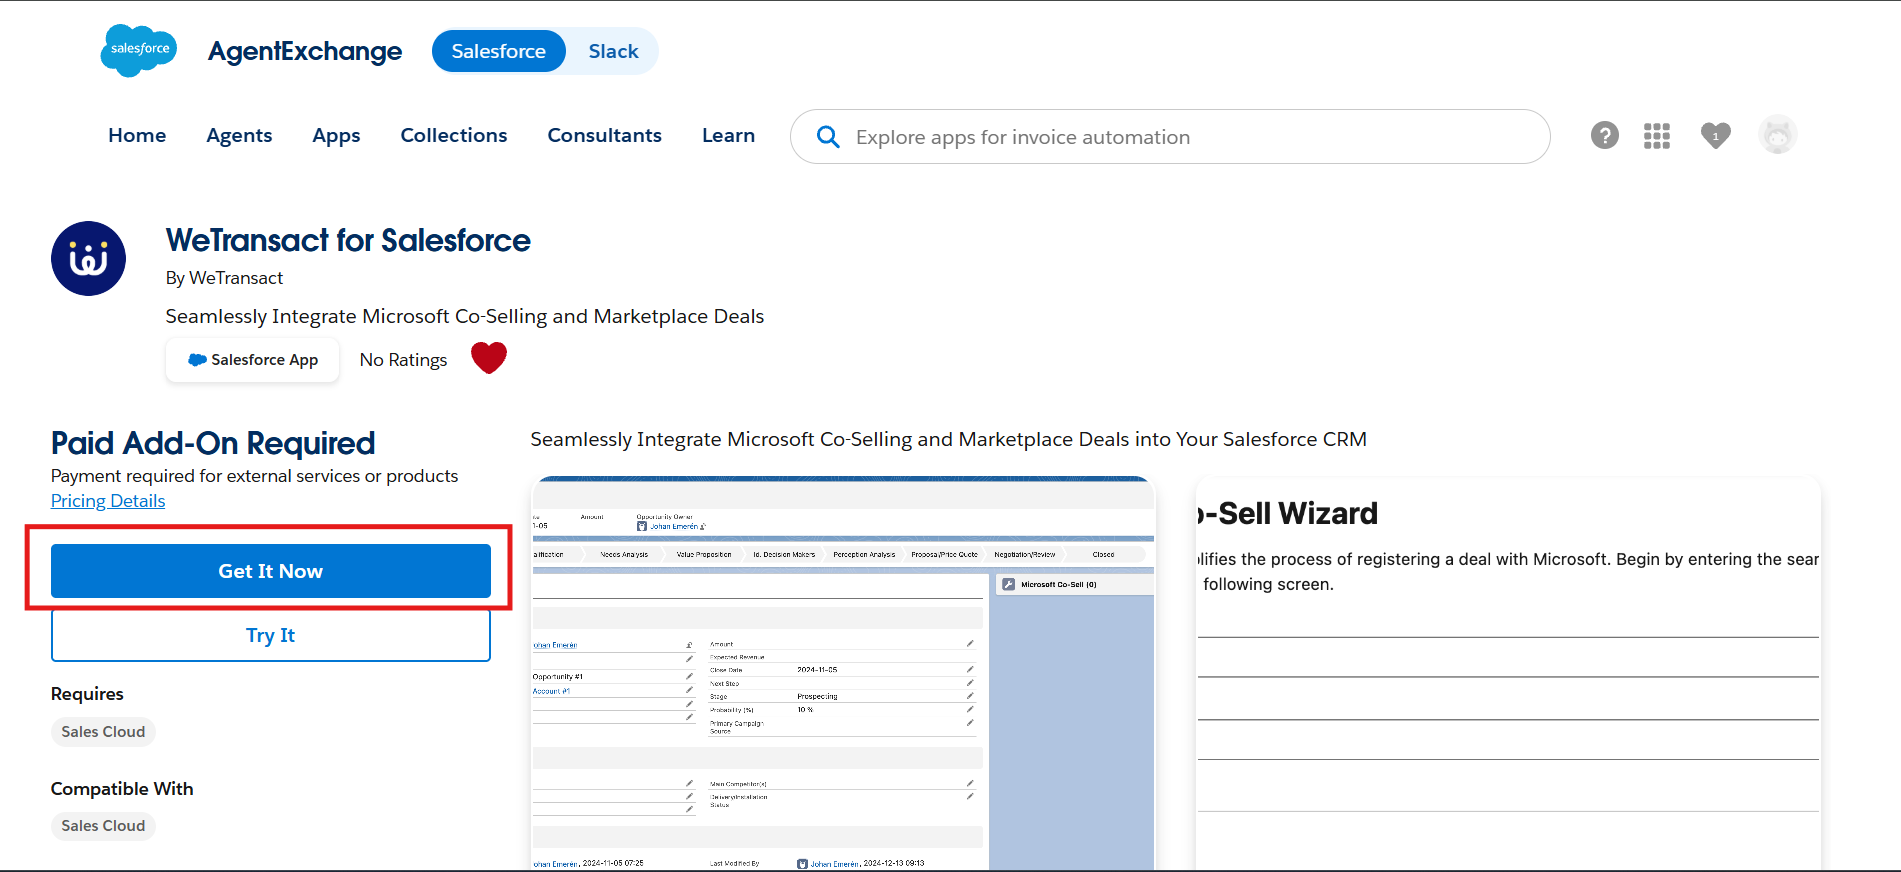Click the By WeTransact publisher text
The width and height of the screenshot is (1901, 872).
[x=224, y=278]
